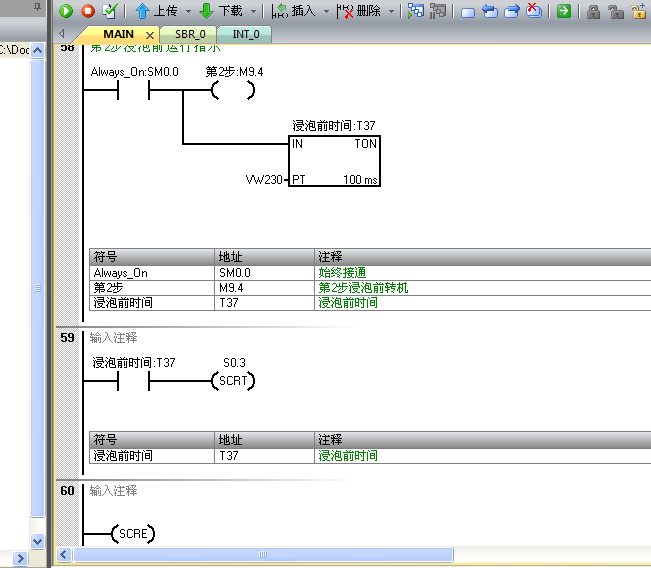Click the M9.4 address cell
The image size is (651, 568).
point(264,288)
